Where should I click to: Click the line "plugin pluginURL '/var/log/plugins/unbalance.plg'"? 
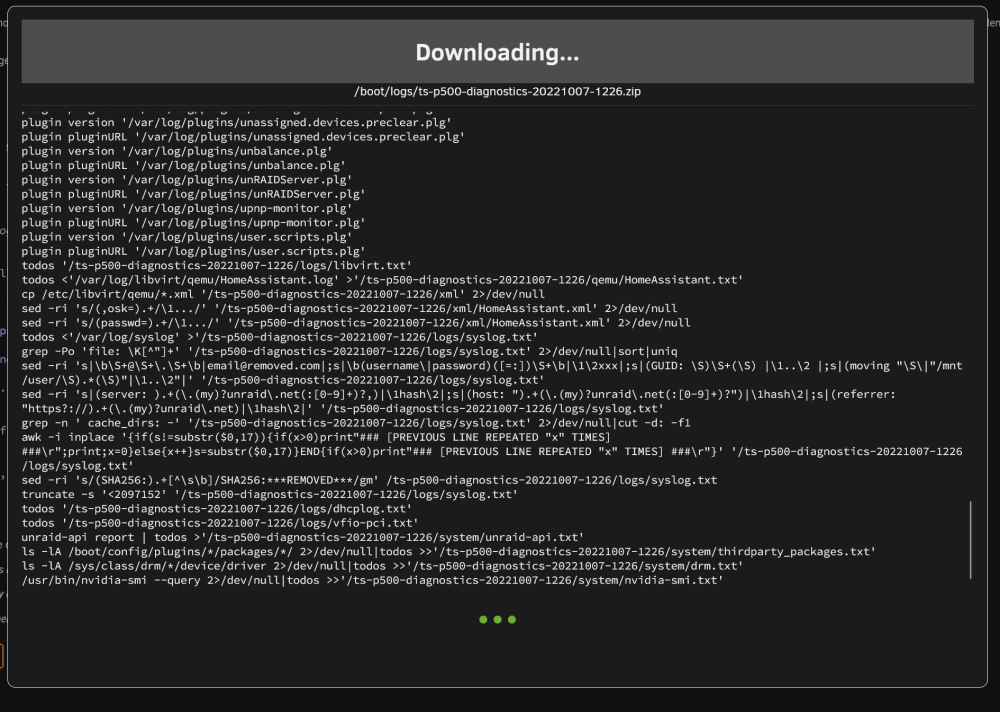point(184,165)
